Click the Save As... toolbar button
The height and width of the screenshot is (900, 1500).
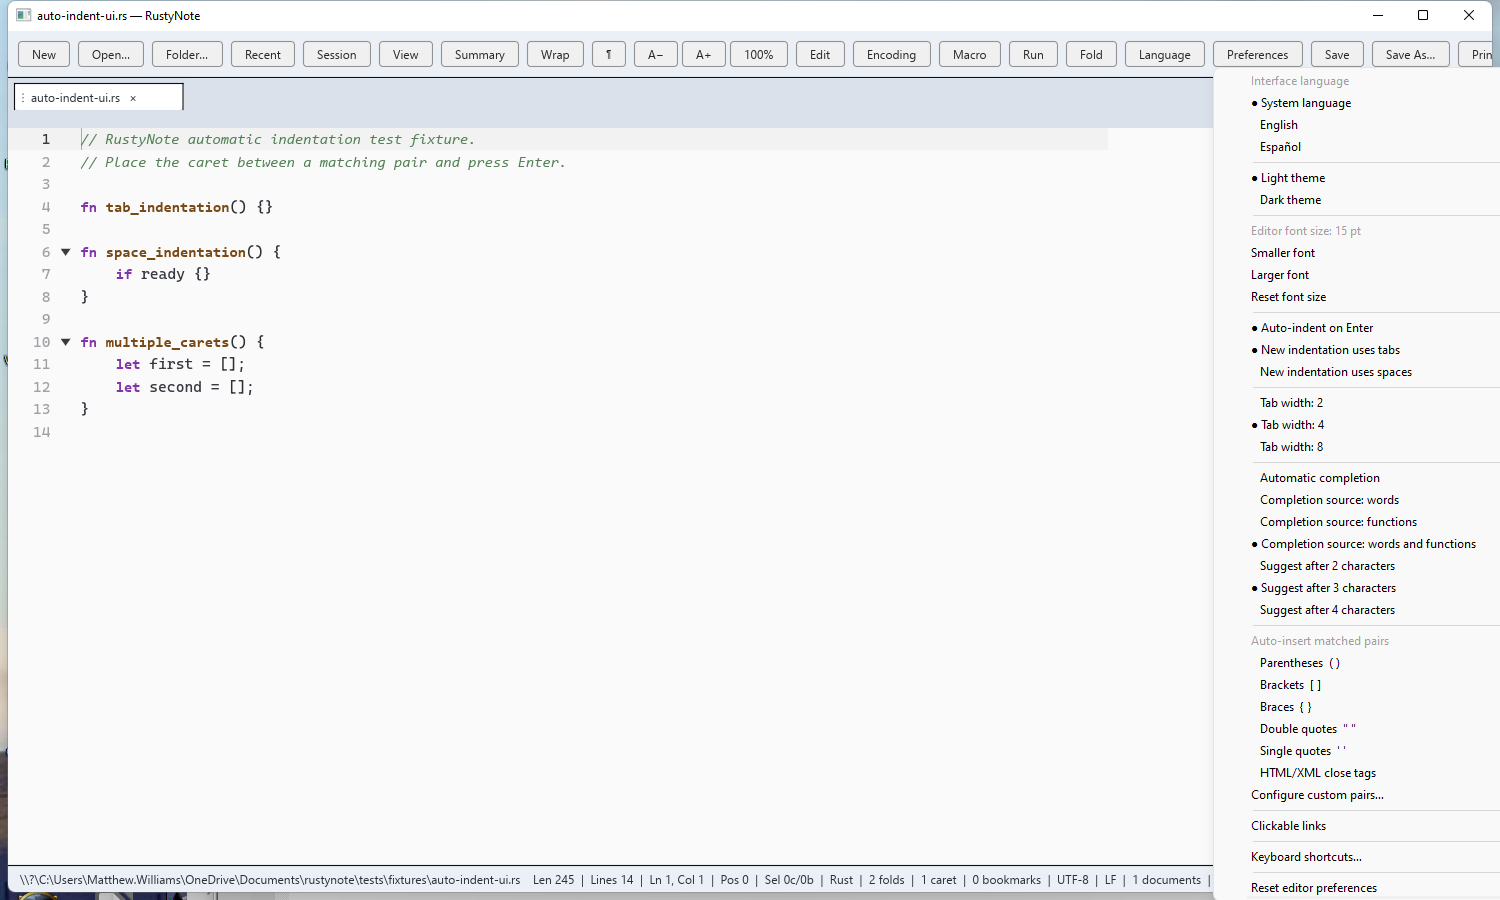(1411, 54)
